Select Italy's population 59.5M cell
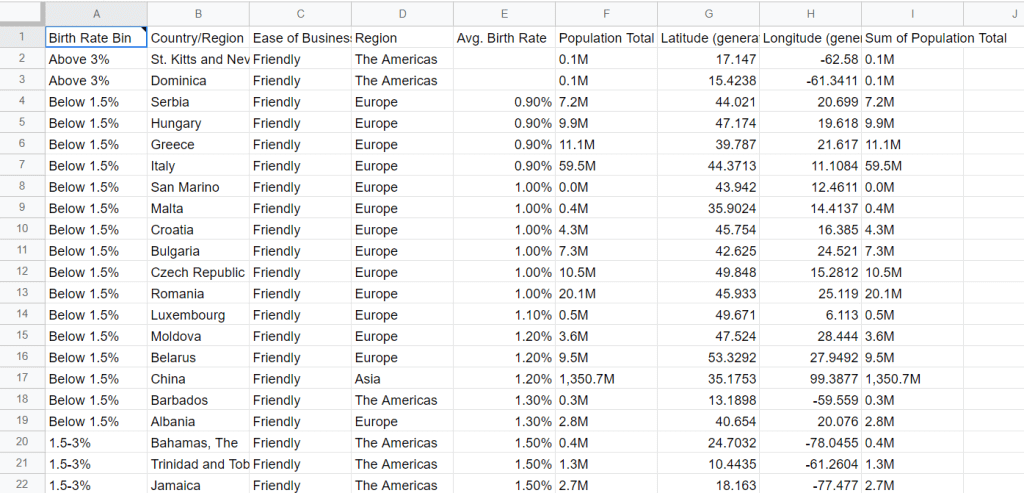The height and width of the screenshot is (493, 1024). [607, 166]
